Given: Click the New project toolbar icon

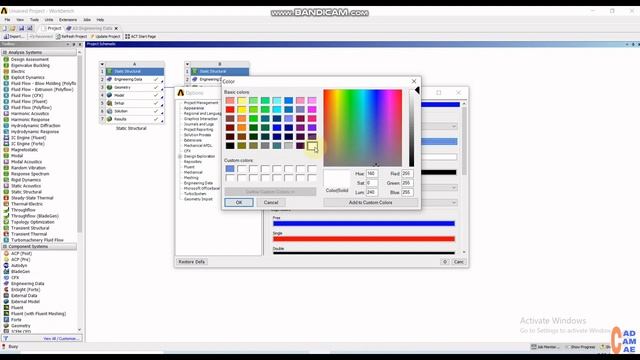Looking at the screenshot, I should click(x=4, y=28).
